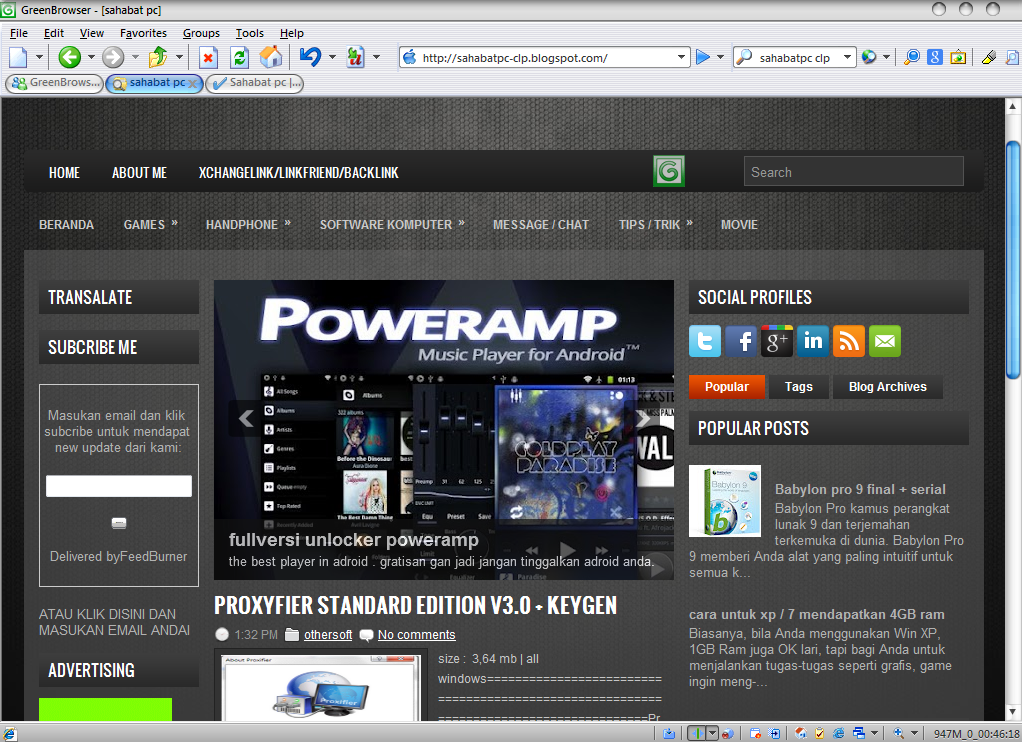Stop loading with the red X icon
This screenshot has height=742, width=1022.
click(208, 57)
